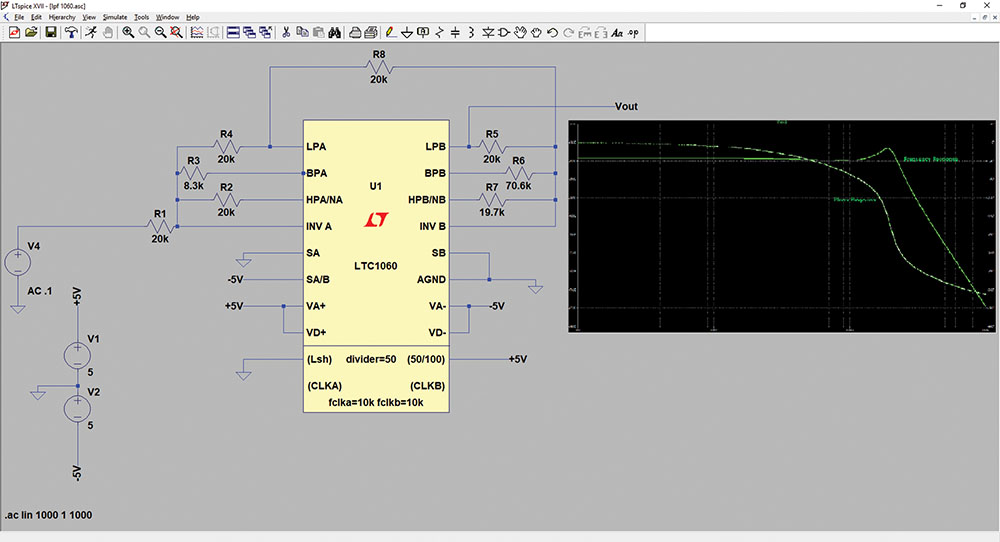The height and width of the screenshot is (542, 1000).
Task: Open the Window menu
Action: pyautogui.click(x=168, y=17)
